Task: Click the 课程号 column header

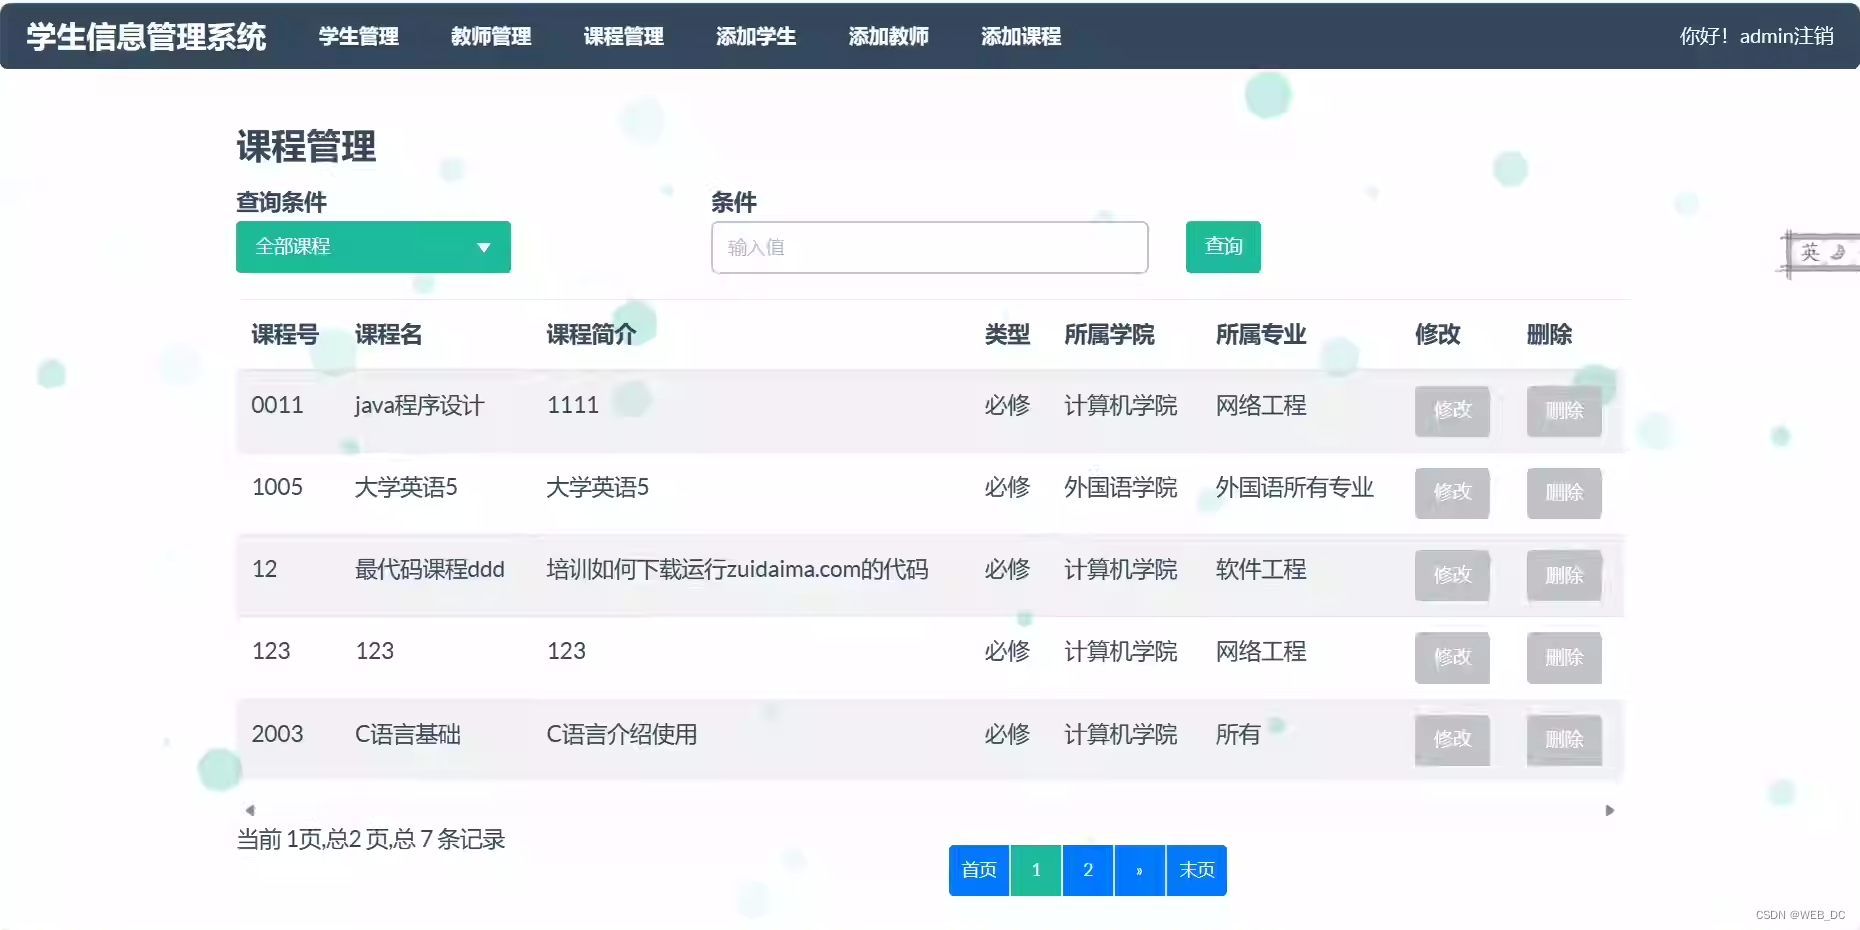Action: pyautogui.click(x=284, y=334)
